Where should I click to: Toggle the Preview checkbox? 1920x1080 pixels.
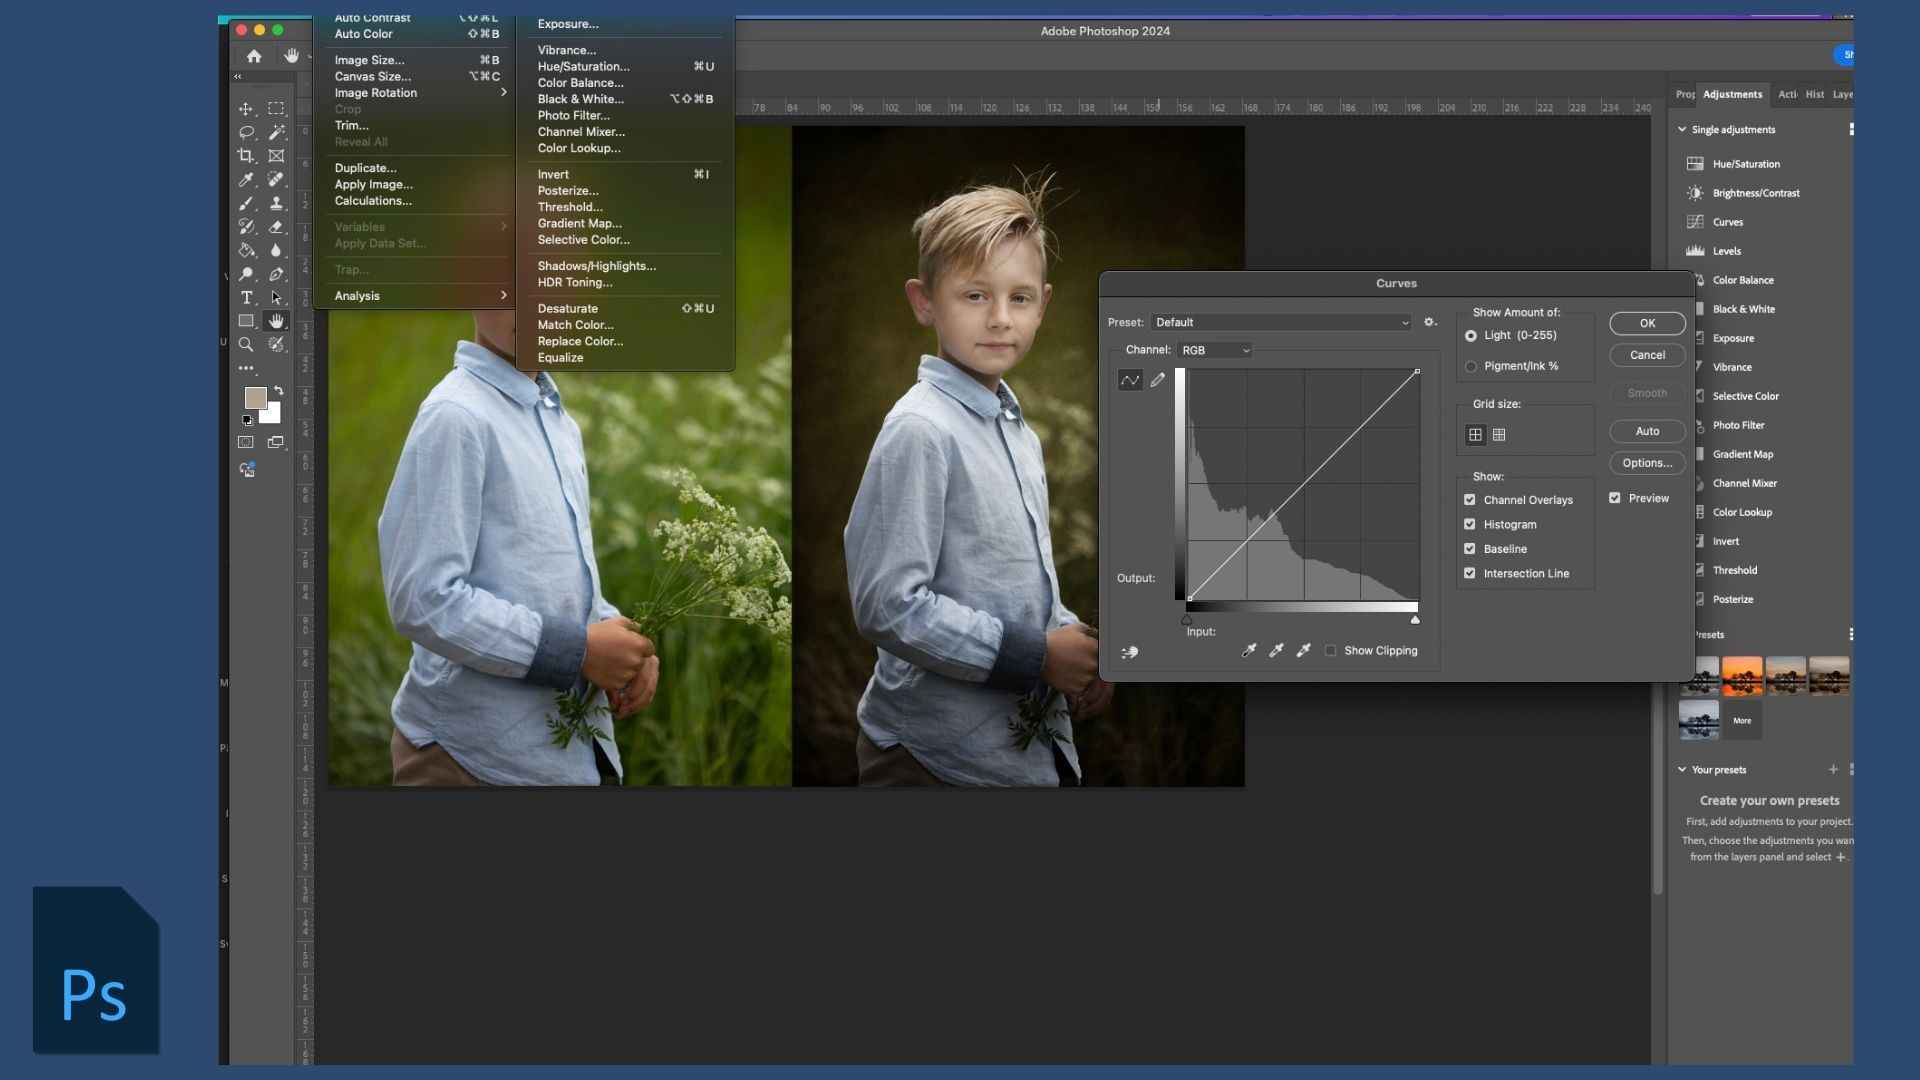pyautogui.click(x=1615, y=498)
